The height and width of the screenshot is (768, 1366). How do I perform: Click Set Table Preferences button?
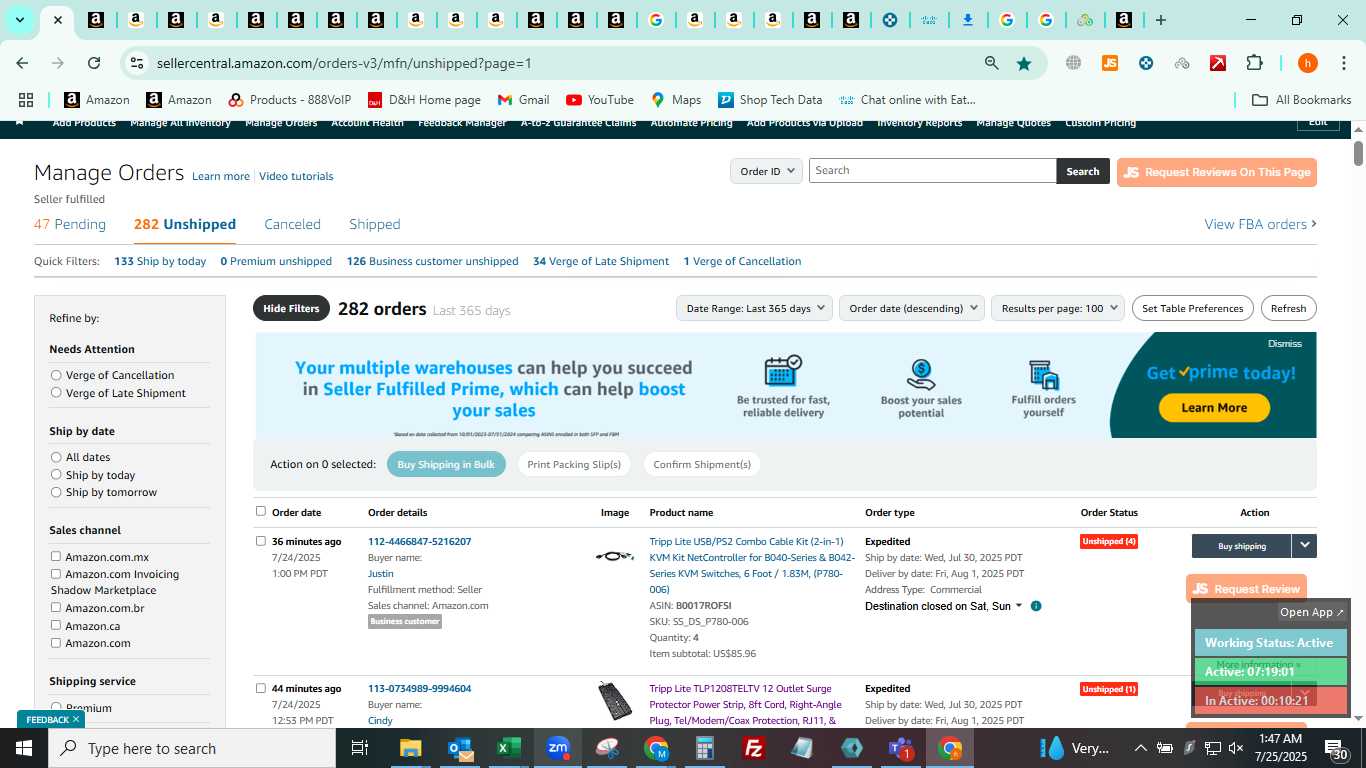[1193, 308]
